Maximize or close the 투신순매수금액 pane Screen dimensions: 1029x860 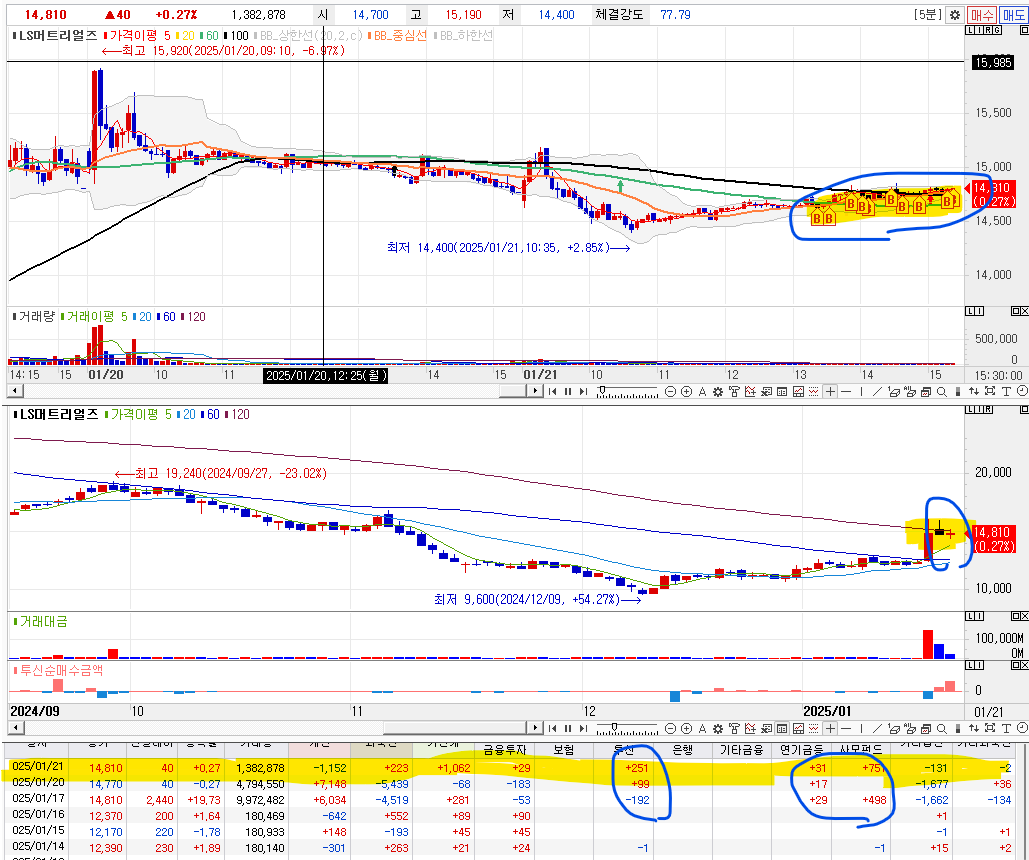(1019, 665)
